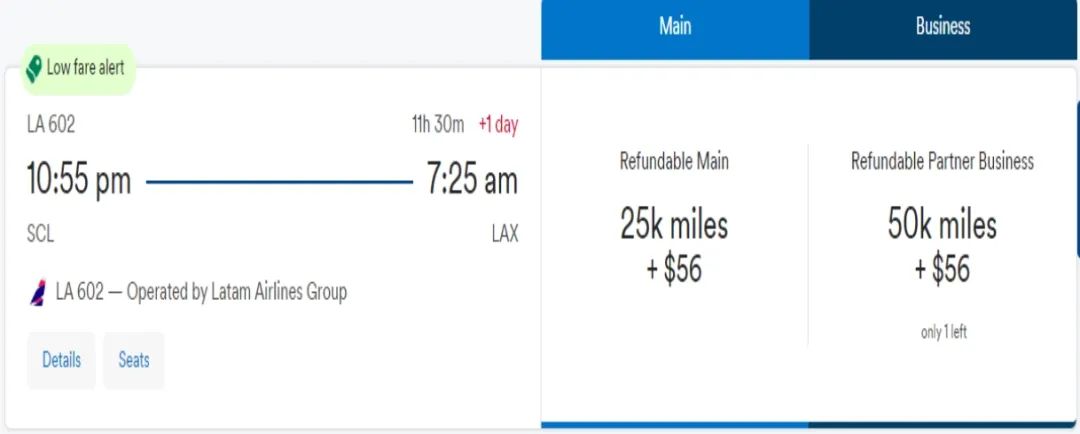
Task: Click the LAX destination airport code
Action: (x=505, y=235)
